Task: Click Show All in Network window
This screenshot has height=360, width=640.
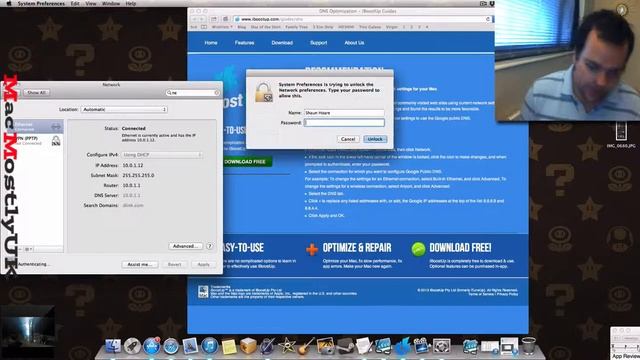Action: click(x=37, y=93)
